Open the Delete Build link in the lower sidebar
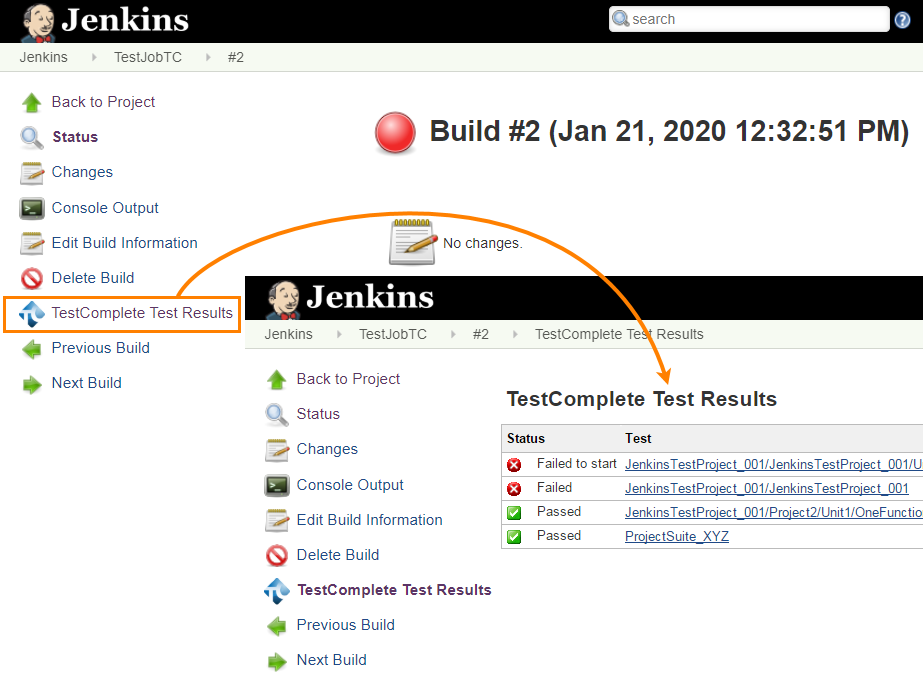 (x=337, y=555)
